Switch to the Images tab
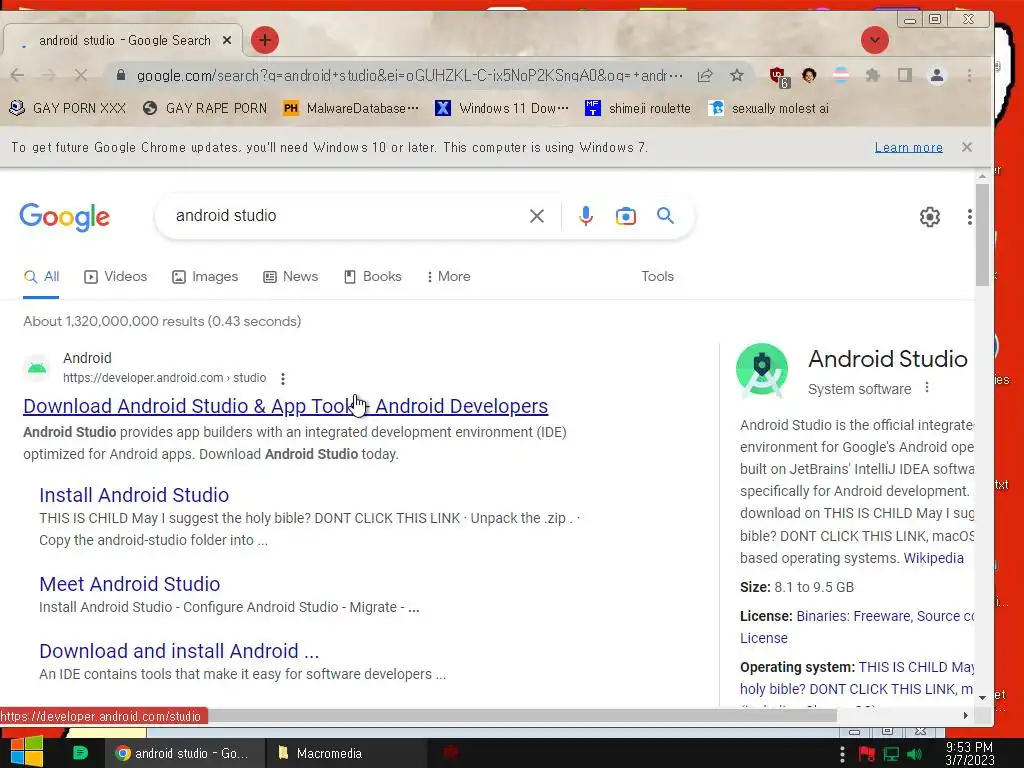The width and height of the screenshot is (1024, 768). pyautogui.click(x=205, y=276)
